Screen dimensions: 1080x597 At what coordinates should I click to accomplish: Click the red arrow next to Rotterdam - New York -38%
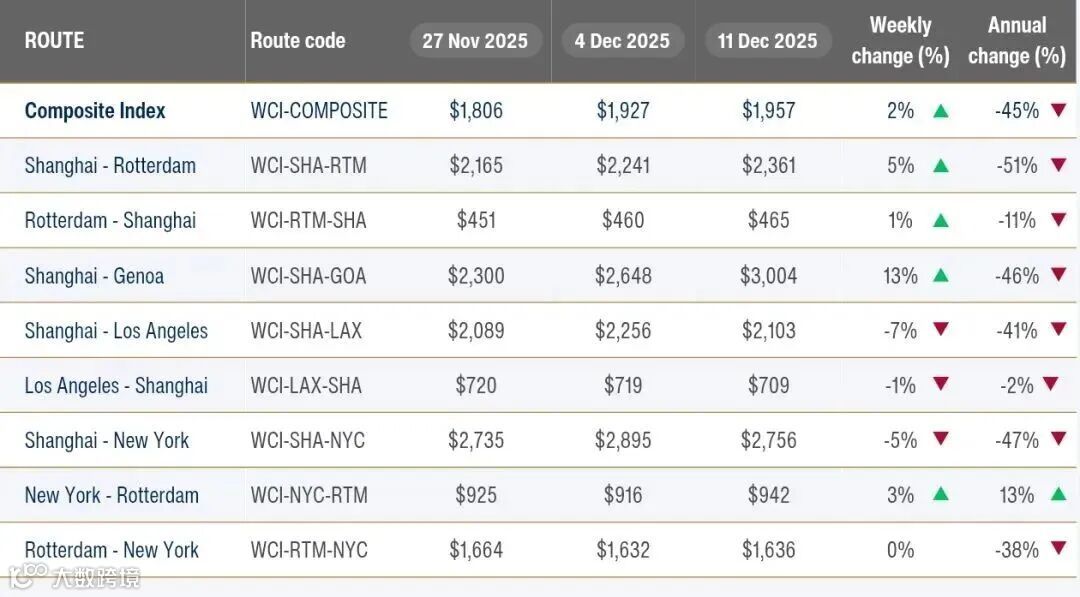[1059, 548]
